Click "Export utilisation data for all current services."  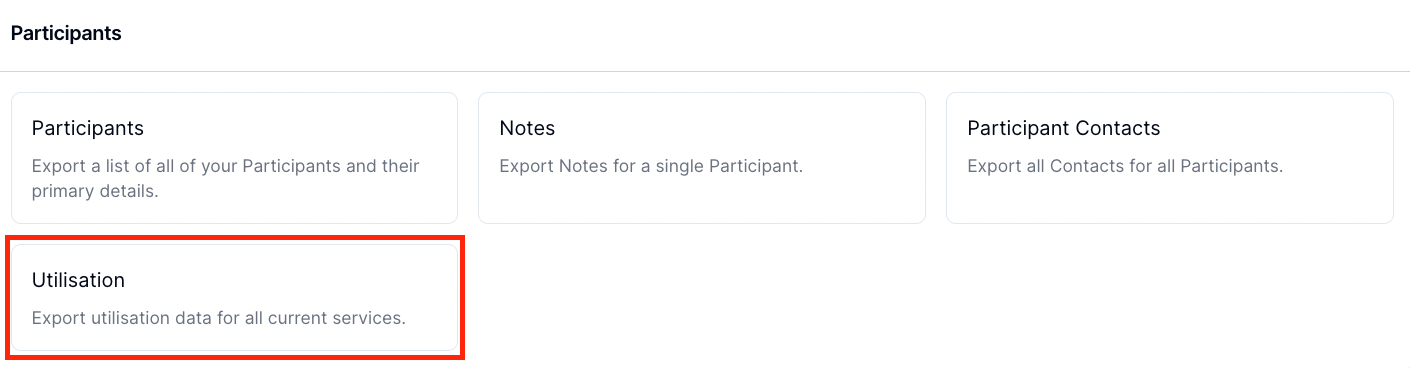coord(218,318)
